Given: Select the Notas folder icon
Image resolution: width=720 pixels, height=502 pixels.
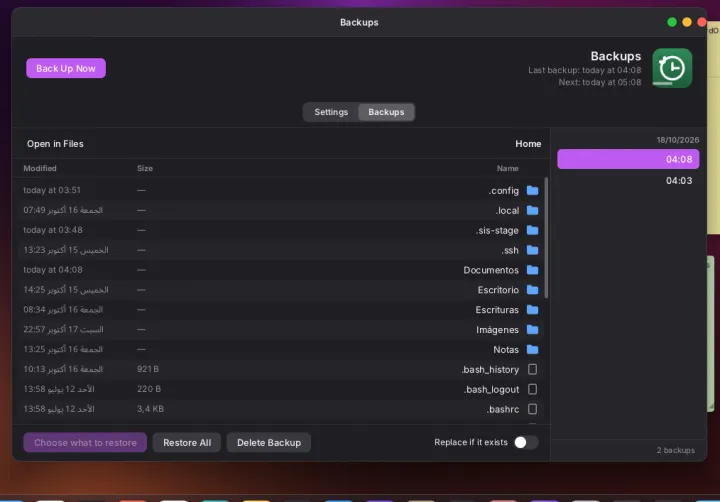Looking at the screenshot, I should [x=532, y=350].
